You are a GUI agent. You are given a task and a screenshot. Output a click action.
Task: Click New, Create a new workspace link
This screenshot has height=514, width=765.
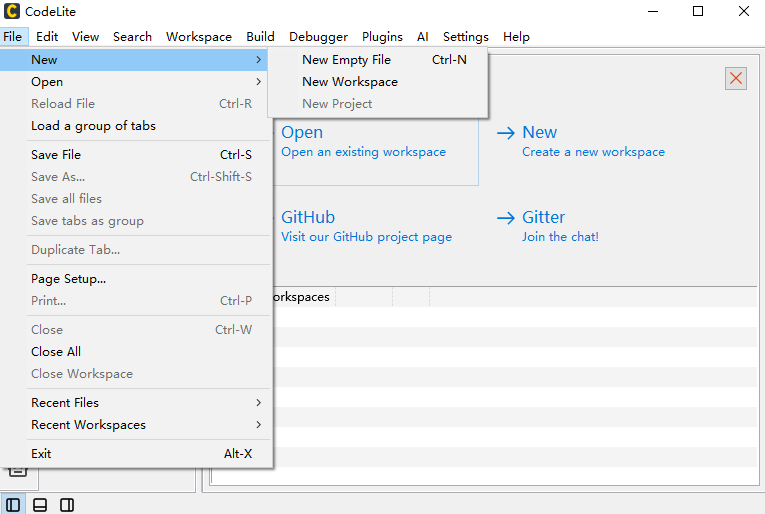(x=593, y=142)
